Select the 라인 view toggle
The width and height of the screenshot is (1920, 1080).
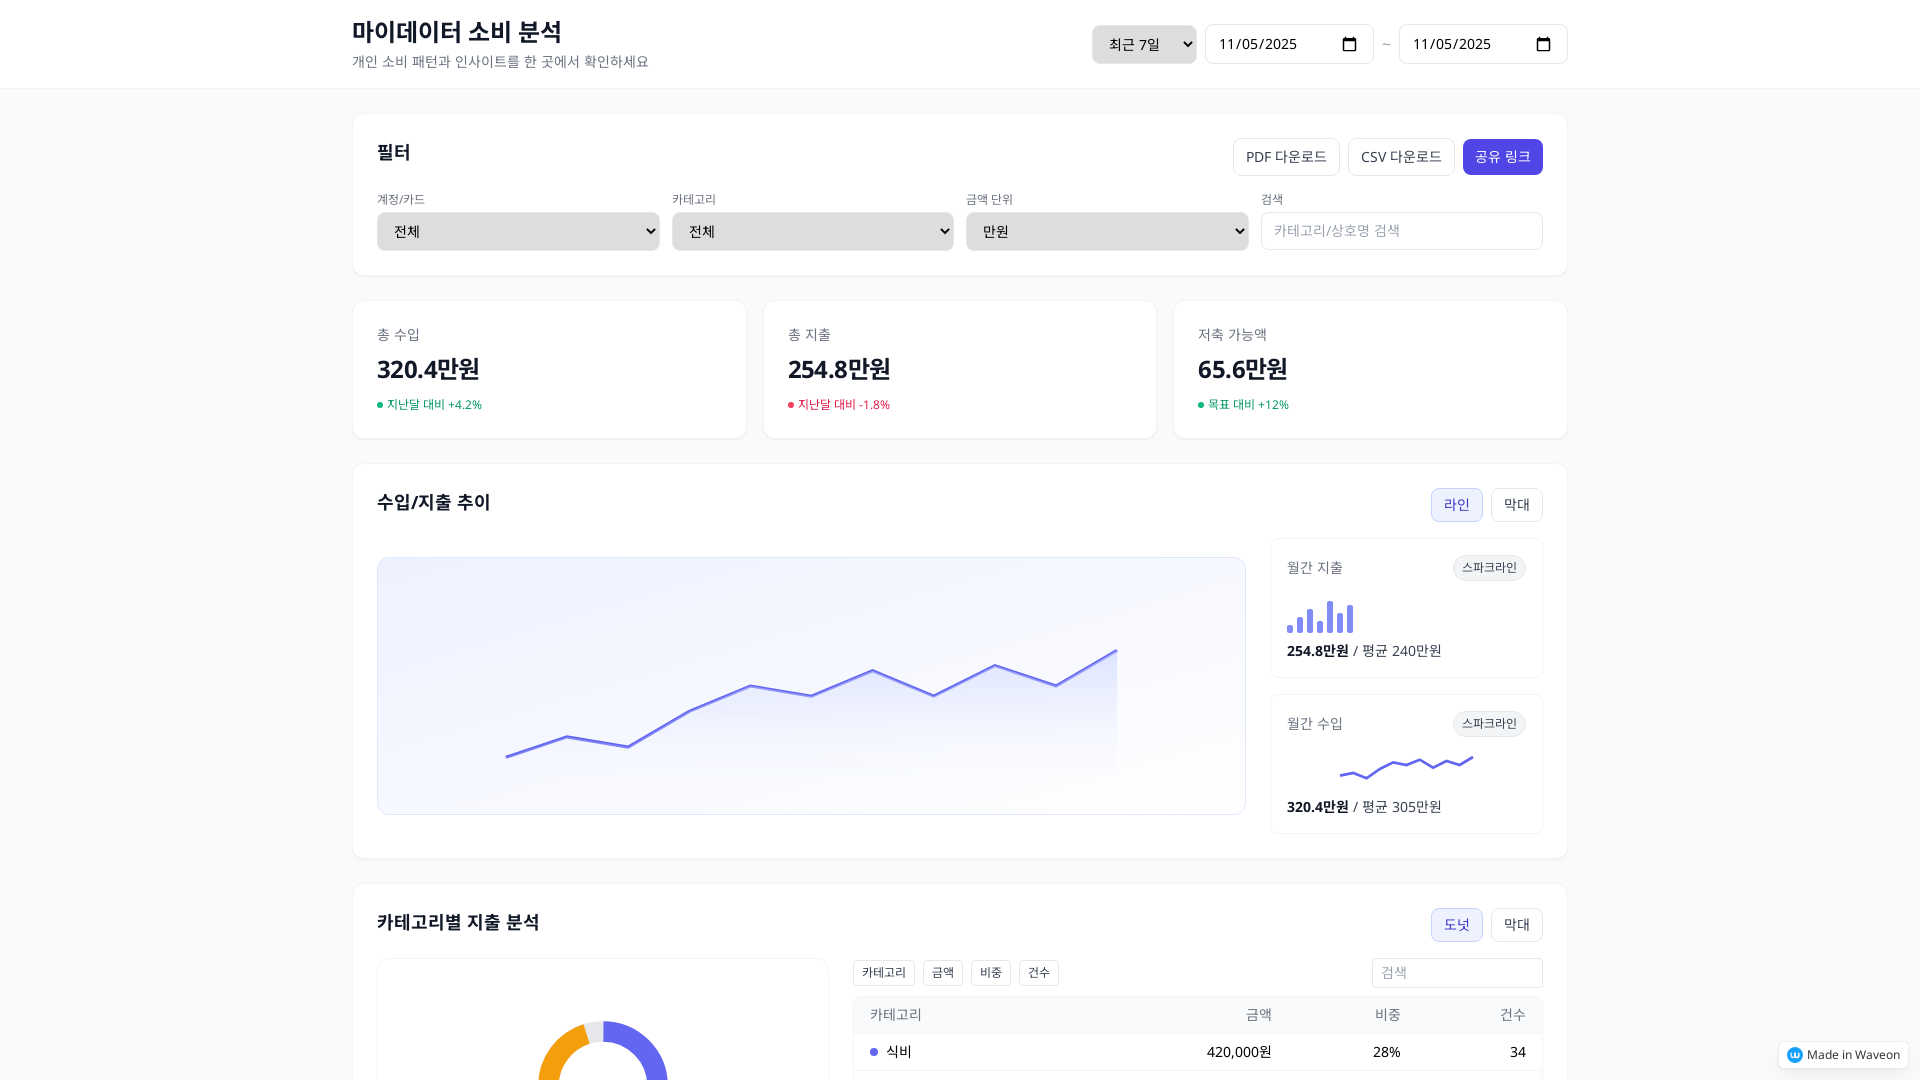(x=1456, y=504)
